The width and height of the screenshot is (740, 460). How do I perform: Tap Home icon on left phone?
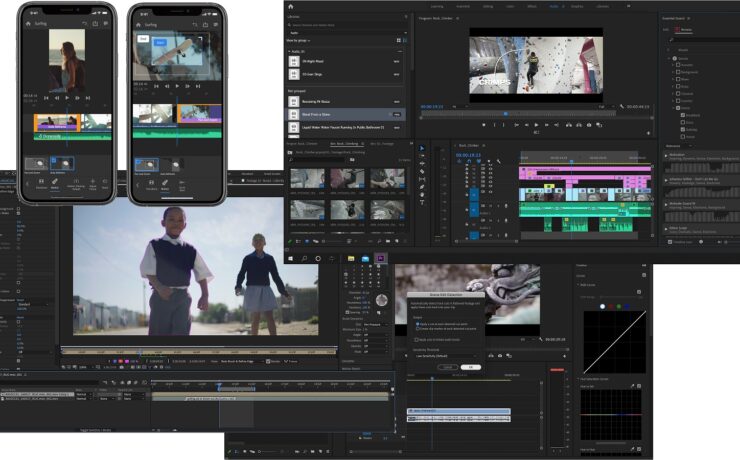pyautogui.click(x=28, y=23)
